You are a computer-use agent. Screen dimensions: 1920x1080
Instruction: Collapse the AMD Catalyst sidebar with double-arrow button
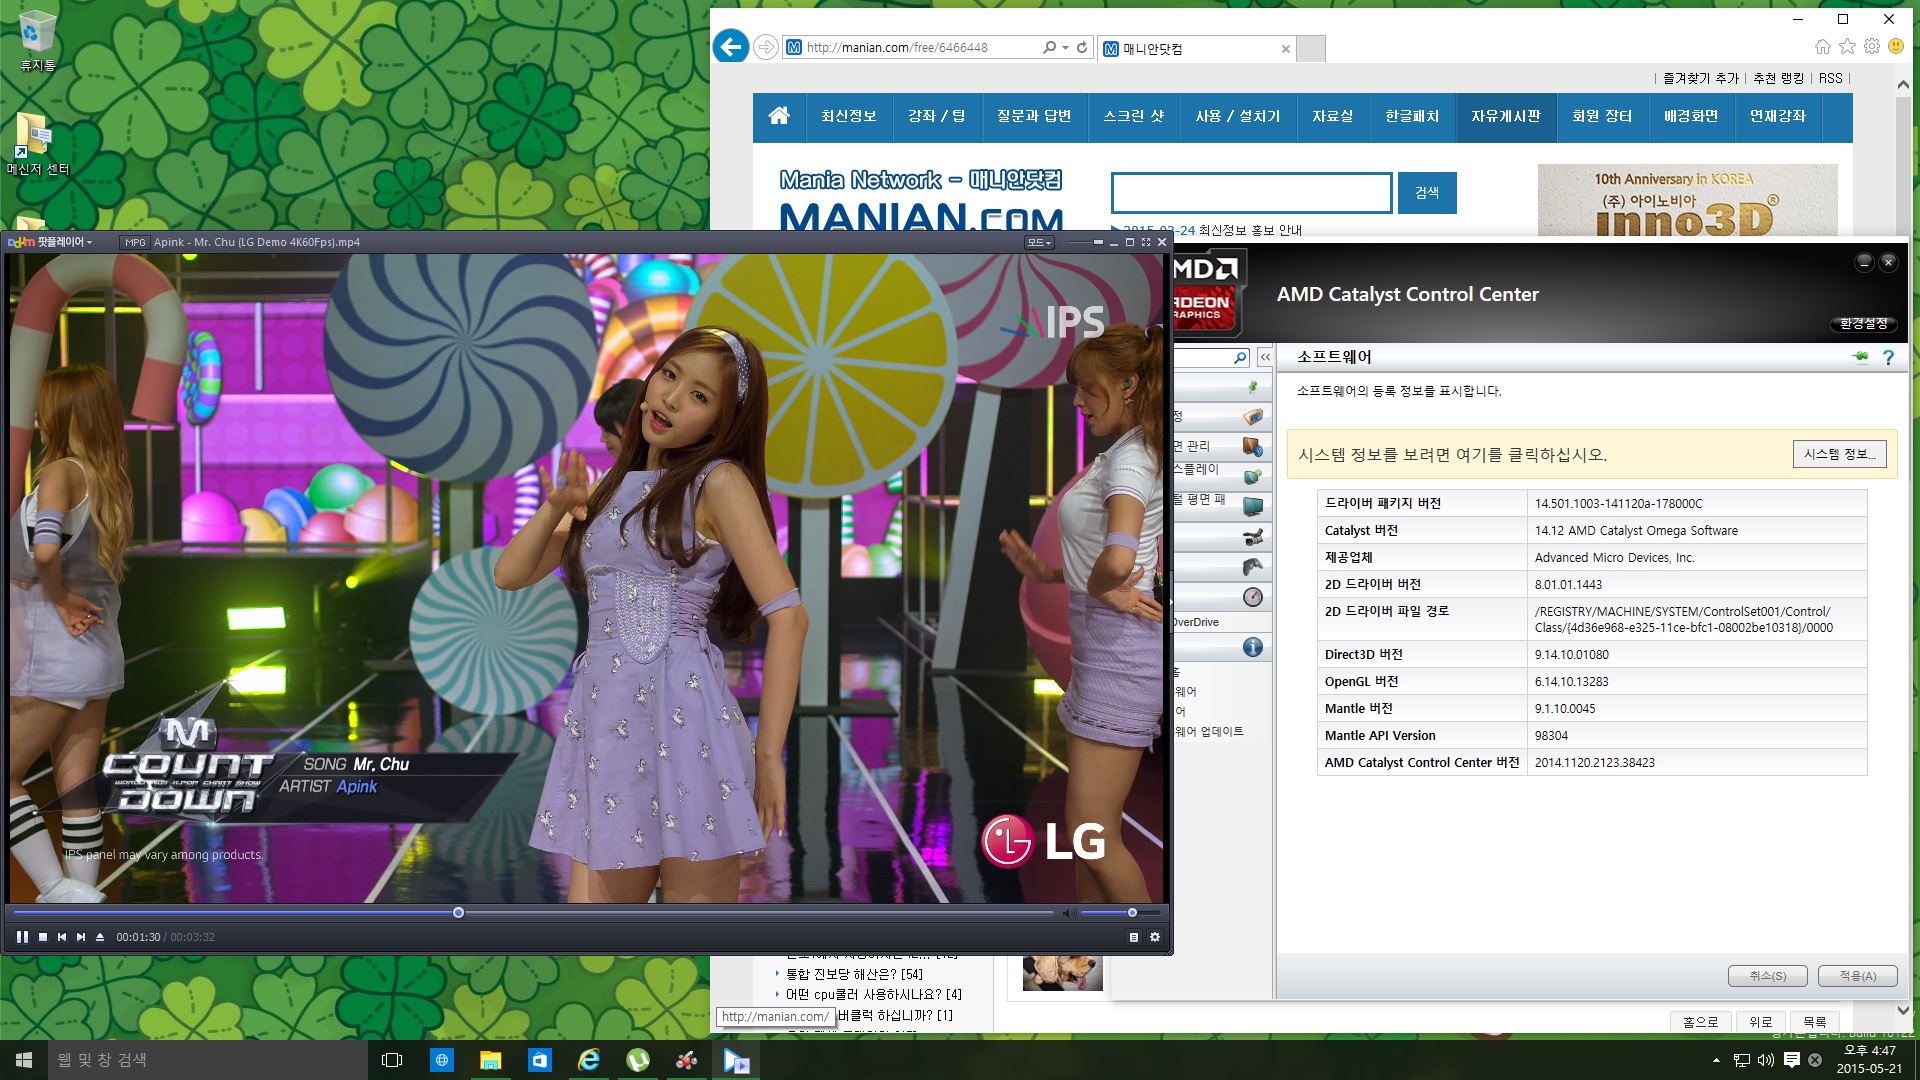coord(1265,357)
